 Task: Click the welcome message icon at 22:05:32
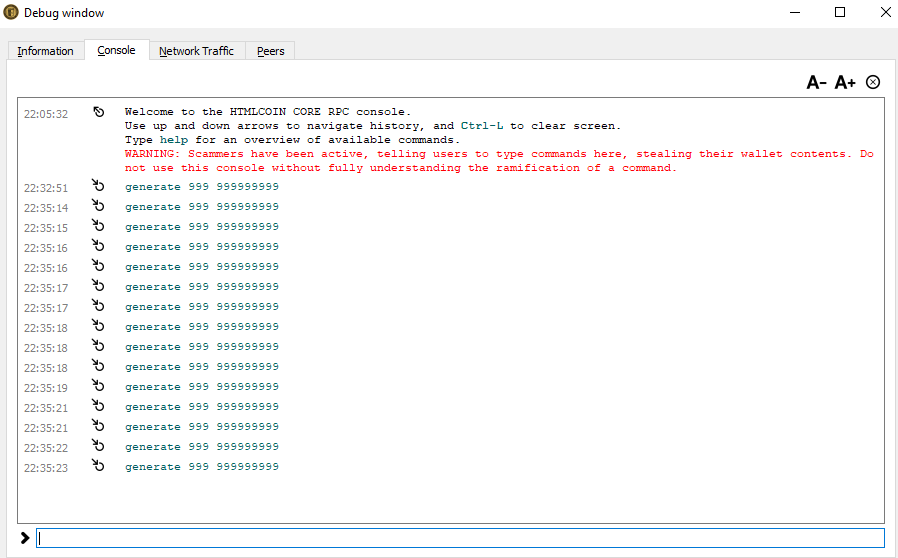[99, 112]
